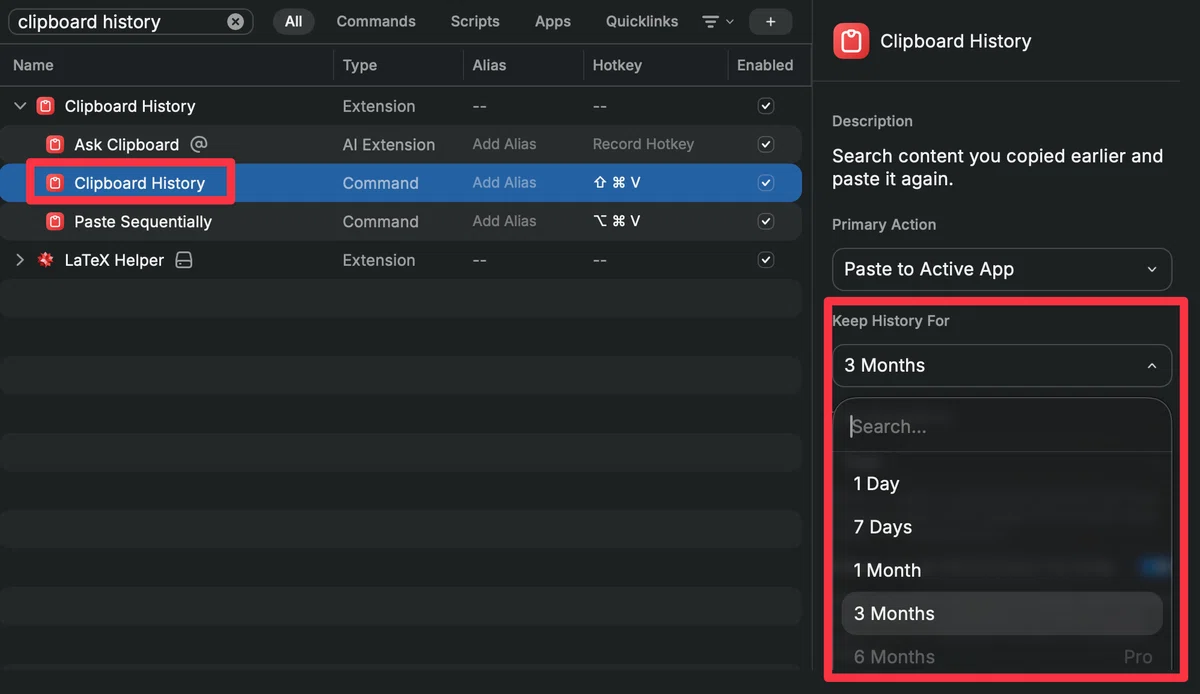Add an alias for Paste Sequentially
The height and width of the screenshot is (694, 1200).
(x=504, y=221)
